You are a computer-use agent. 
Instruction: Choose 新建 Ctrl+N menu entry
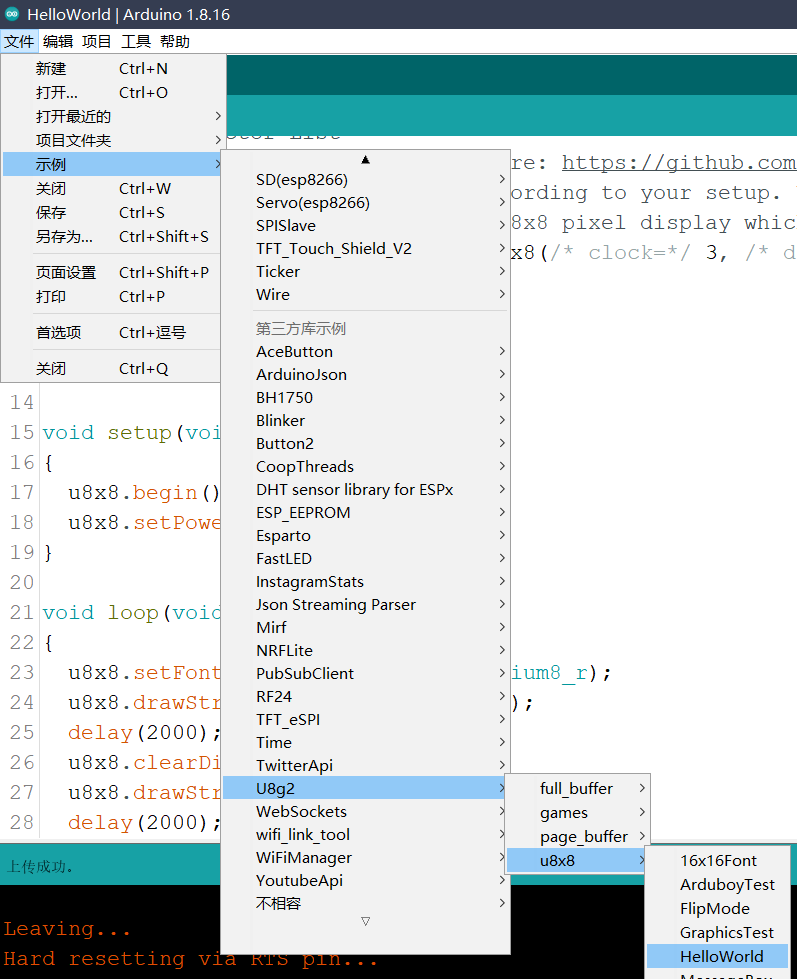[x=112, y=69]
